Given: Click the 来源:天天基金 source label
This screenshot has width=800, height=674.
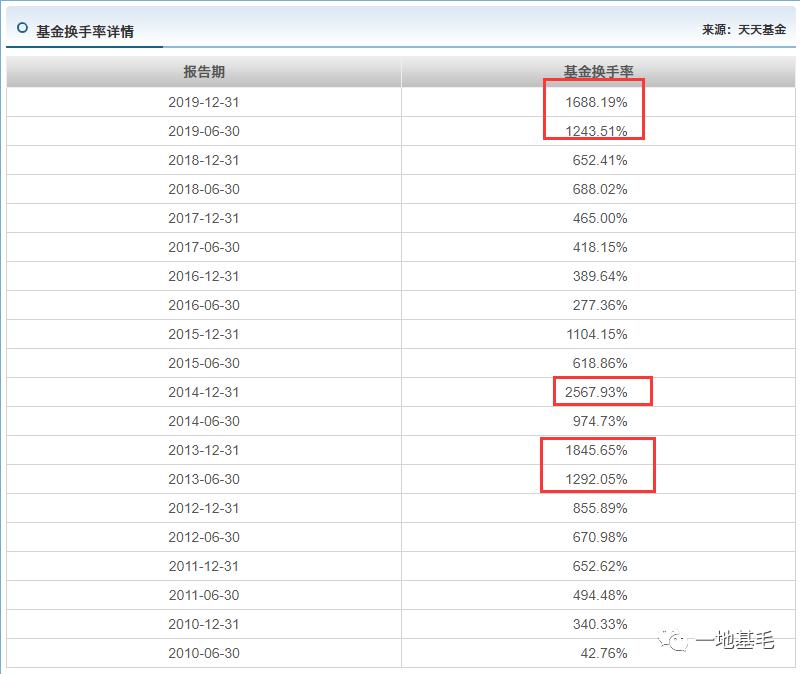Looking at the screenshot, I should point(744,30).
